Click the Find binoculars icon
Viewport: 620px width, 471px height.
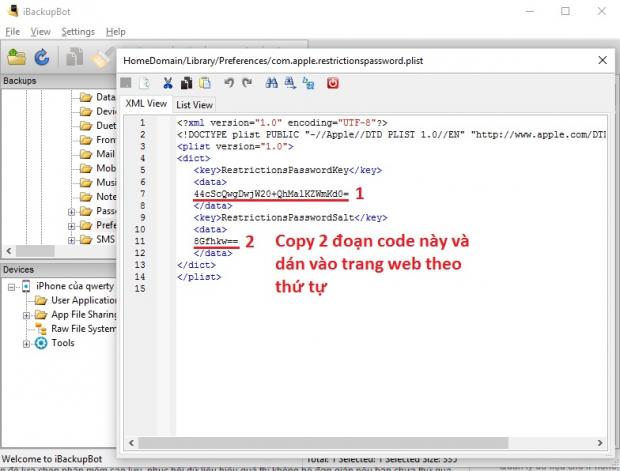[x=274, y=83]
